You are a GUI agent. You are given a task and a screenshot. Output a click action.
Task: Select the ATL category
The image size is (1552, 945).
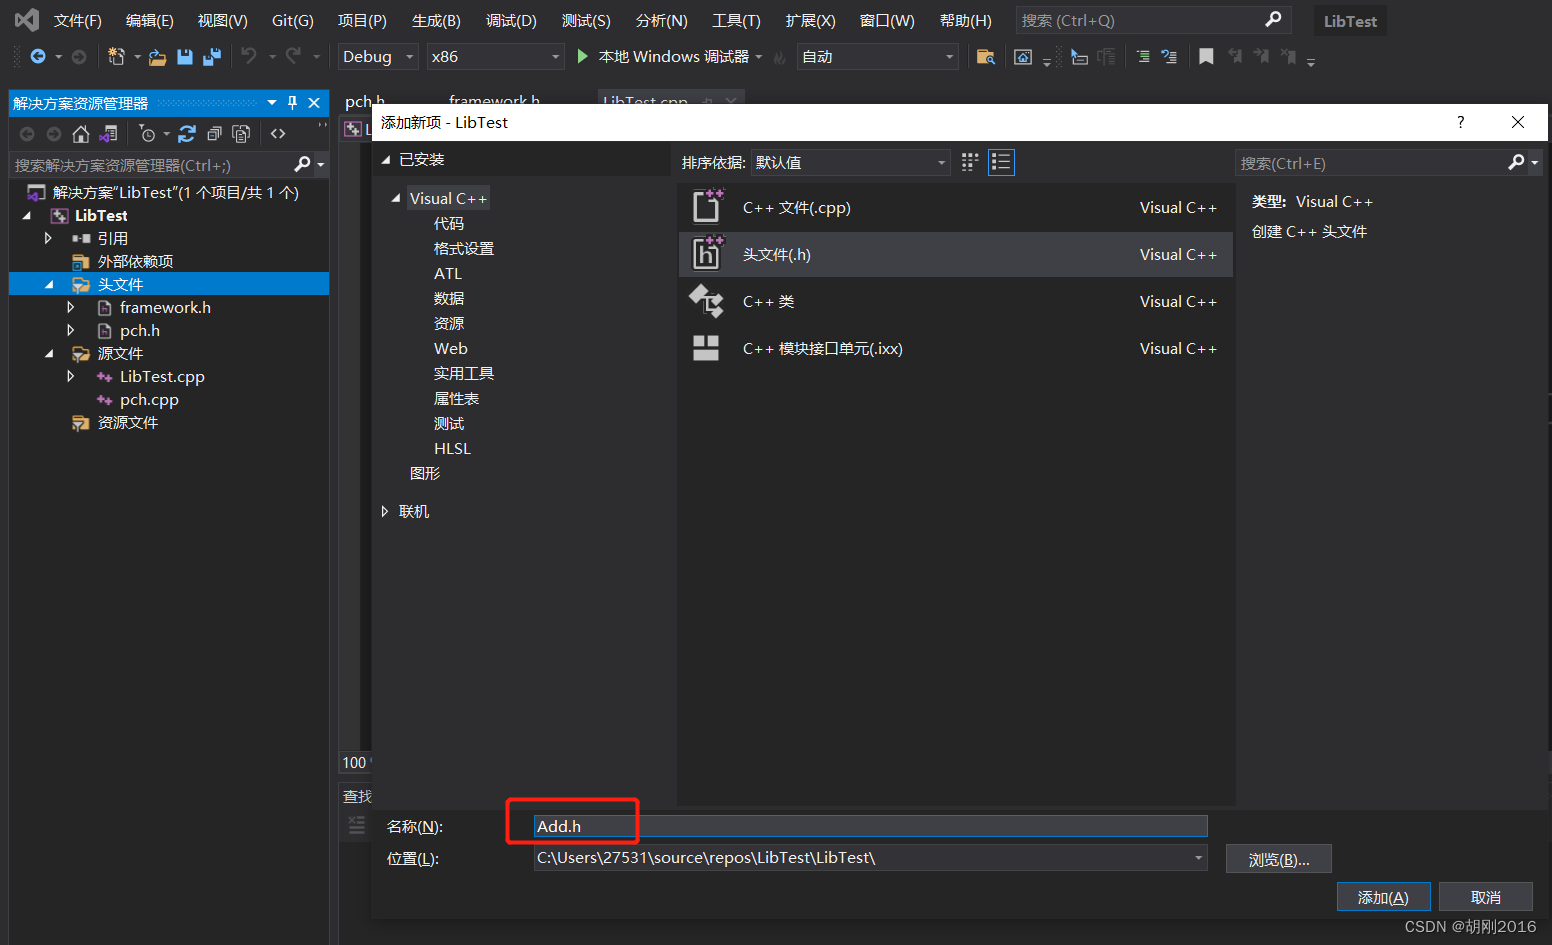(x=448, y=274)
